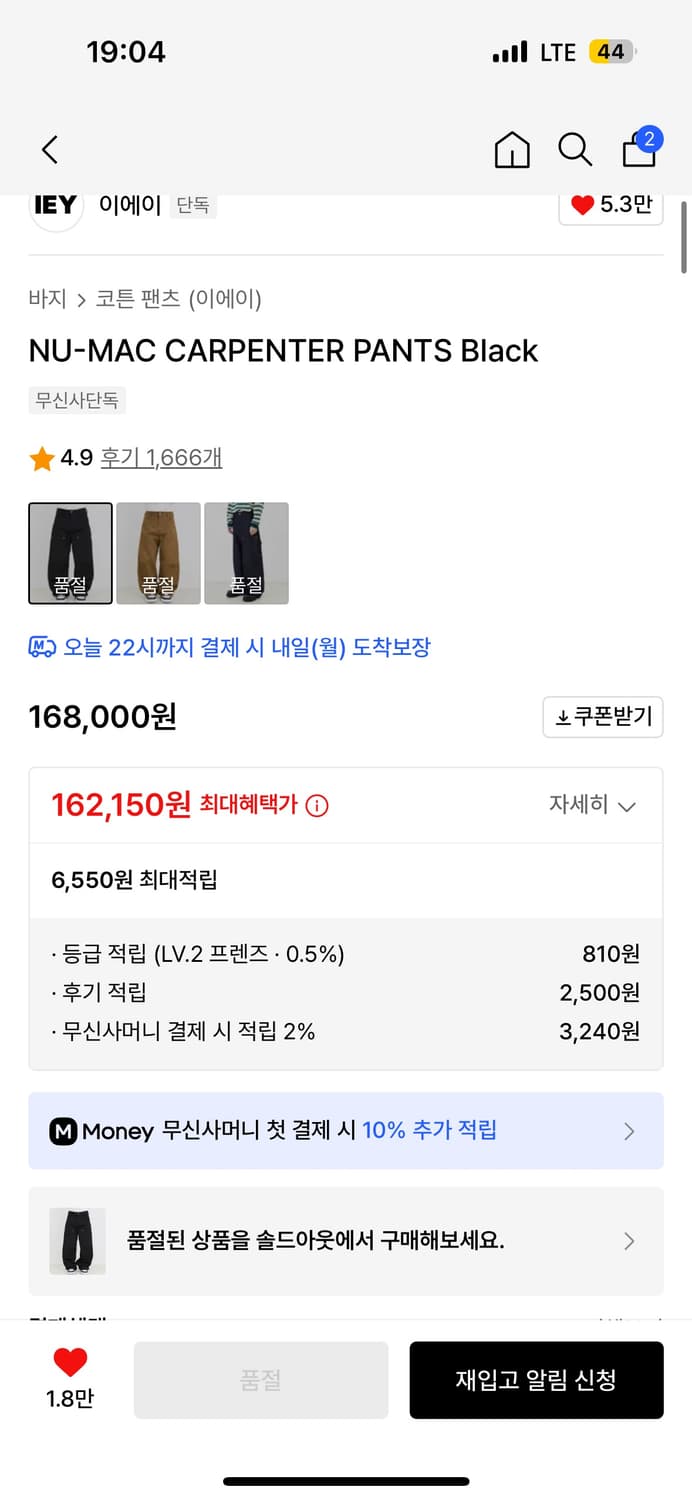This screenshot has width=692, height=1500.
Task: Click the delivery truck icon
Action: point(41,646)
